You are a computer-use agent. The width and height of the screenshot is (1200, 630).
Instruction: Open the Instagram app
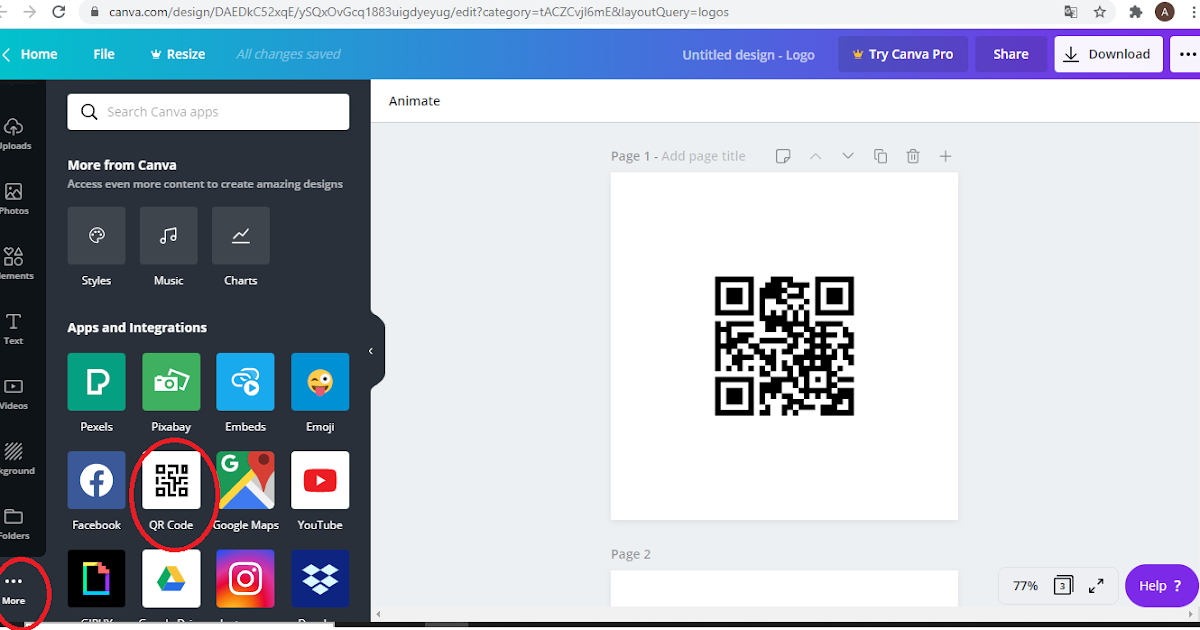[245, 578]
